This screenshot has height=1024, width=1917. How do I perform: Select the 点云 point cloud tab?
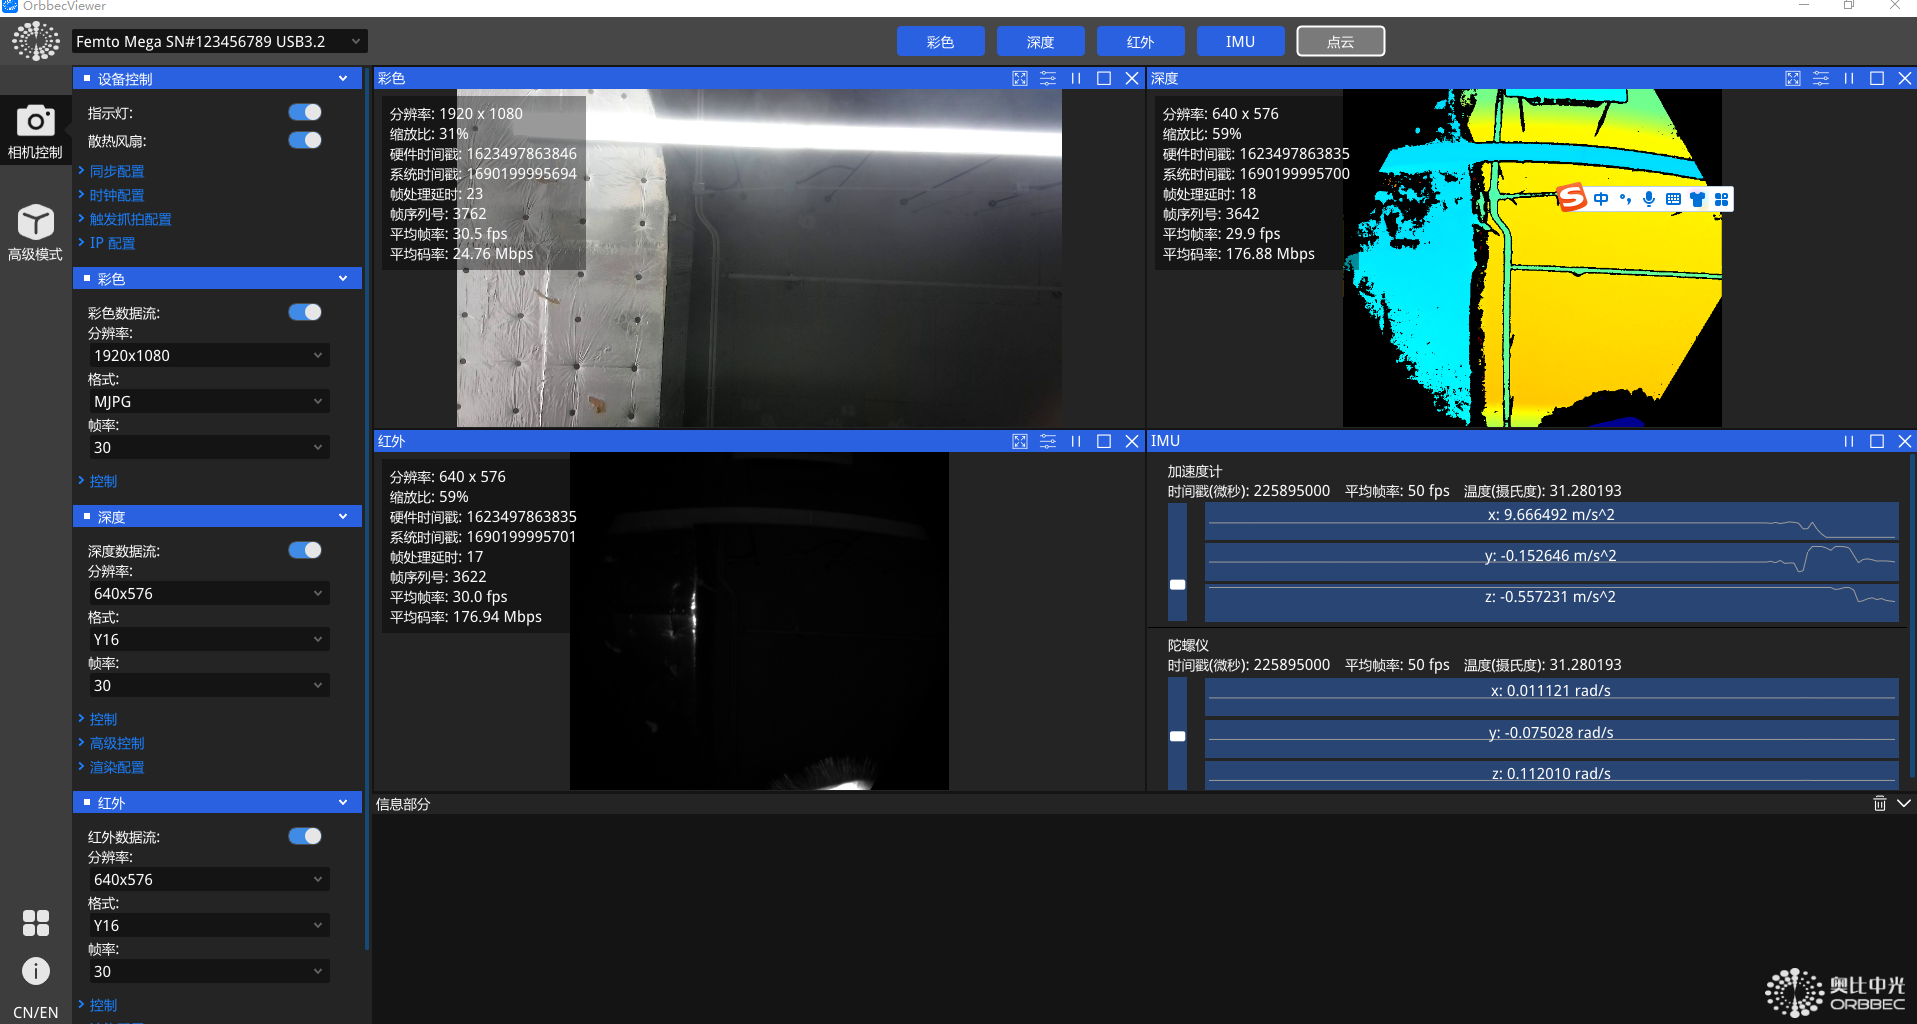1340,41
